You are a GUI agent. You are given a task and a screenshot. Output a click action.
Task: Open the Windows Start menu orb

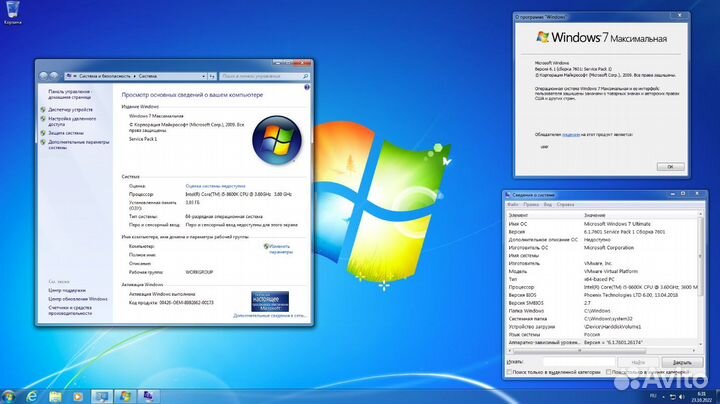click(x=9, y=396)
